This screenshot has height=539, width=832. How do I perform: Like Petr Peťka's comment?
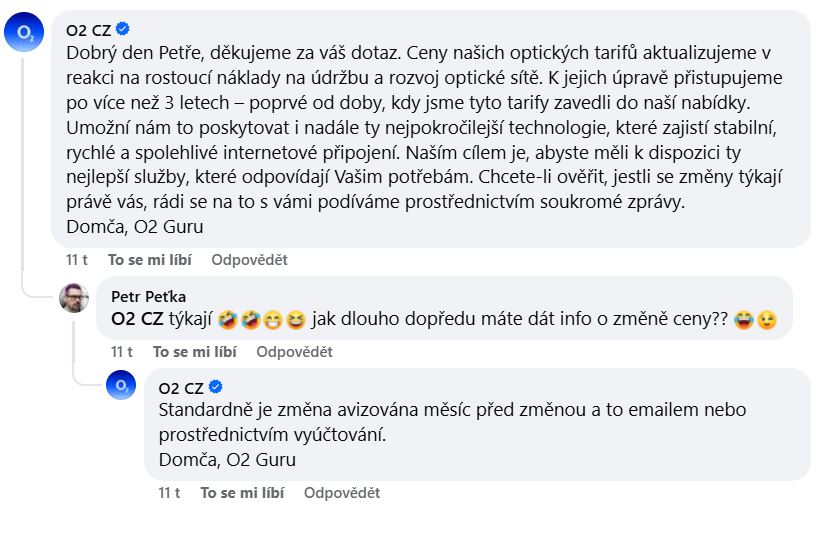point(194,352)
